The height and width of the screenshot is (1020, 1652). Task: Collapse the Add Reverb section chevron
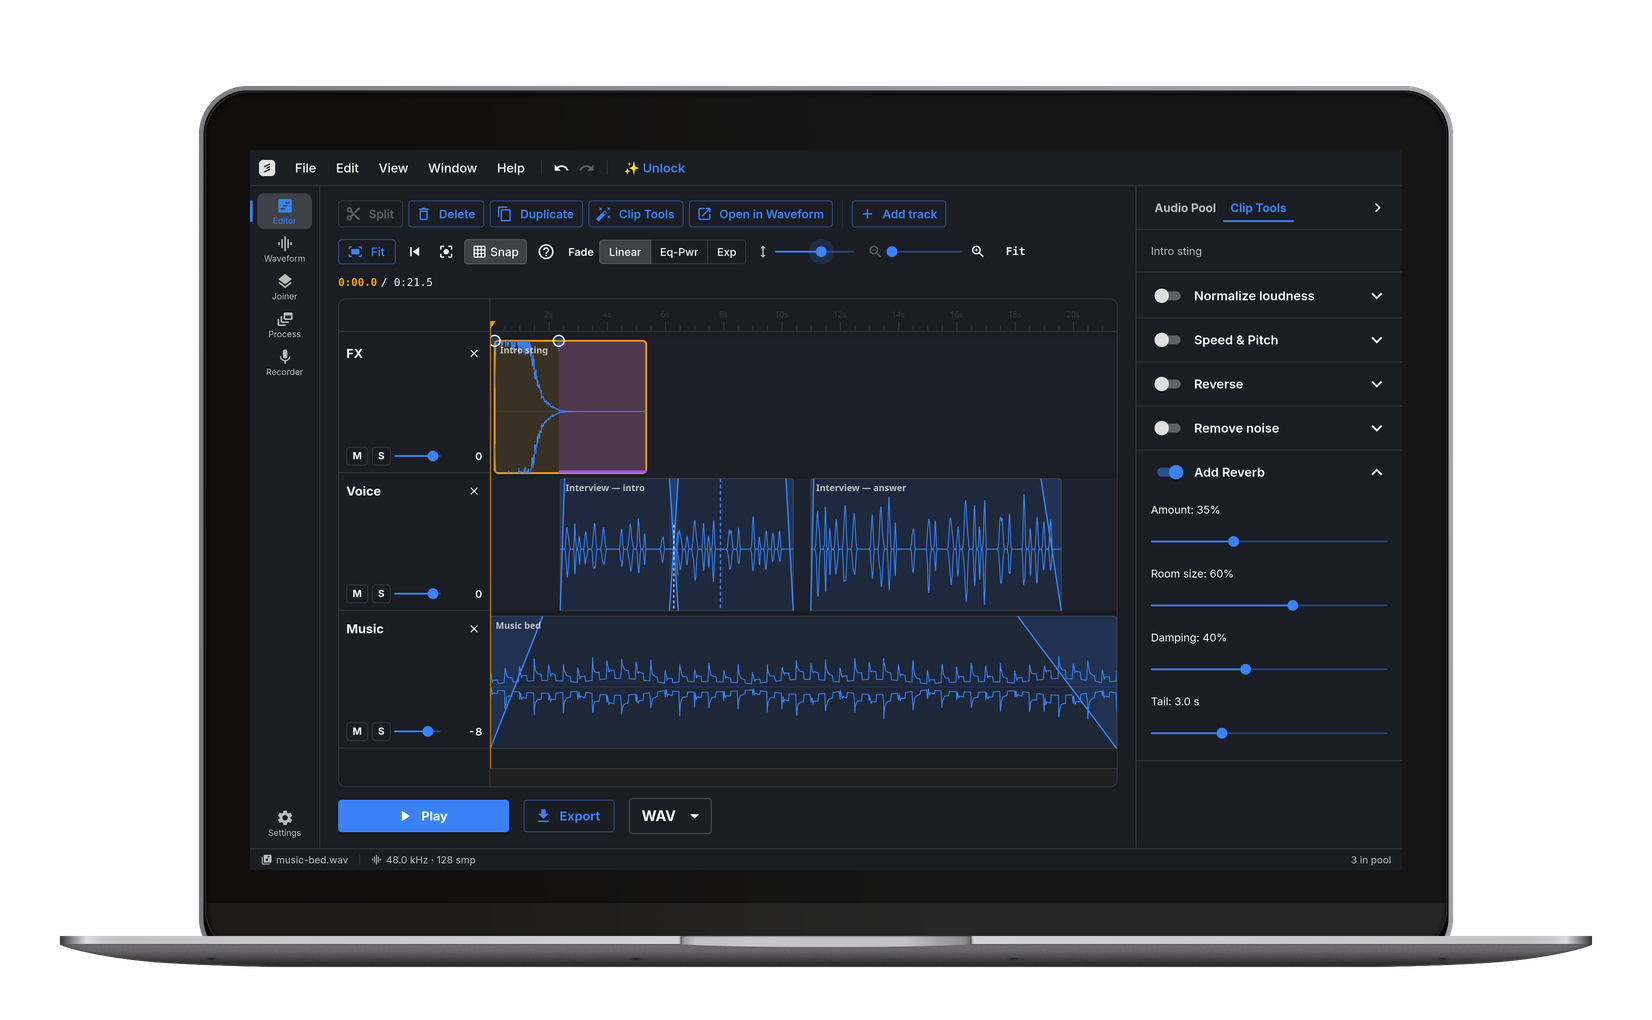pos(1377,472)
